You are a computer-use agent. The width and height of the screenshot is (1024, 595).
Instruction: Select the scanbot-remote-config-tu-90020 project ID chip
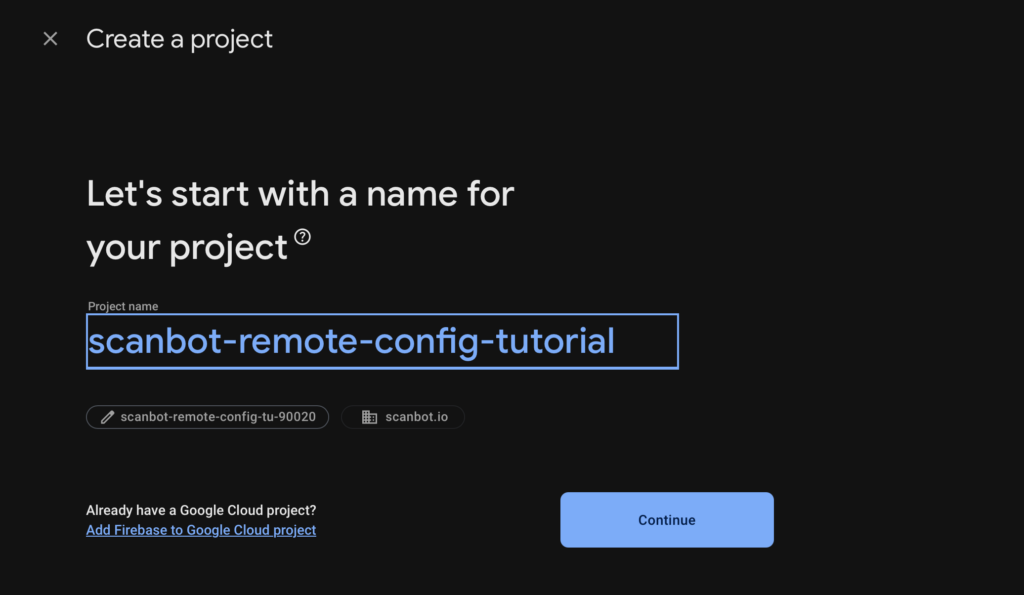pos(207,417)
